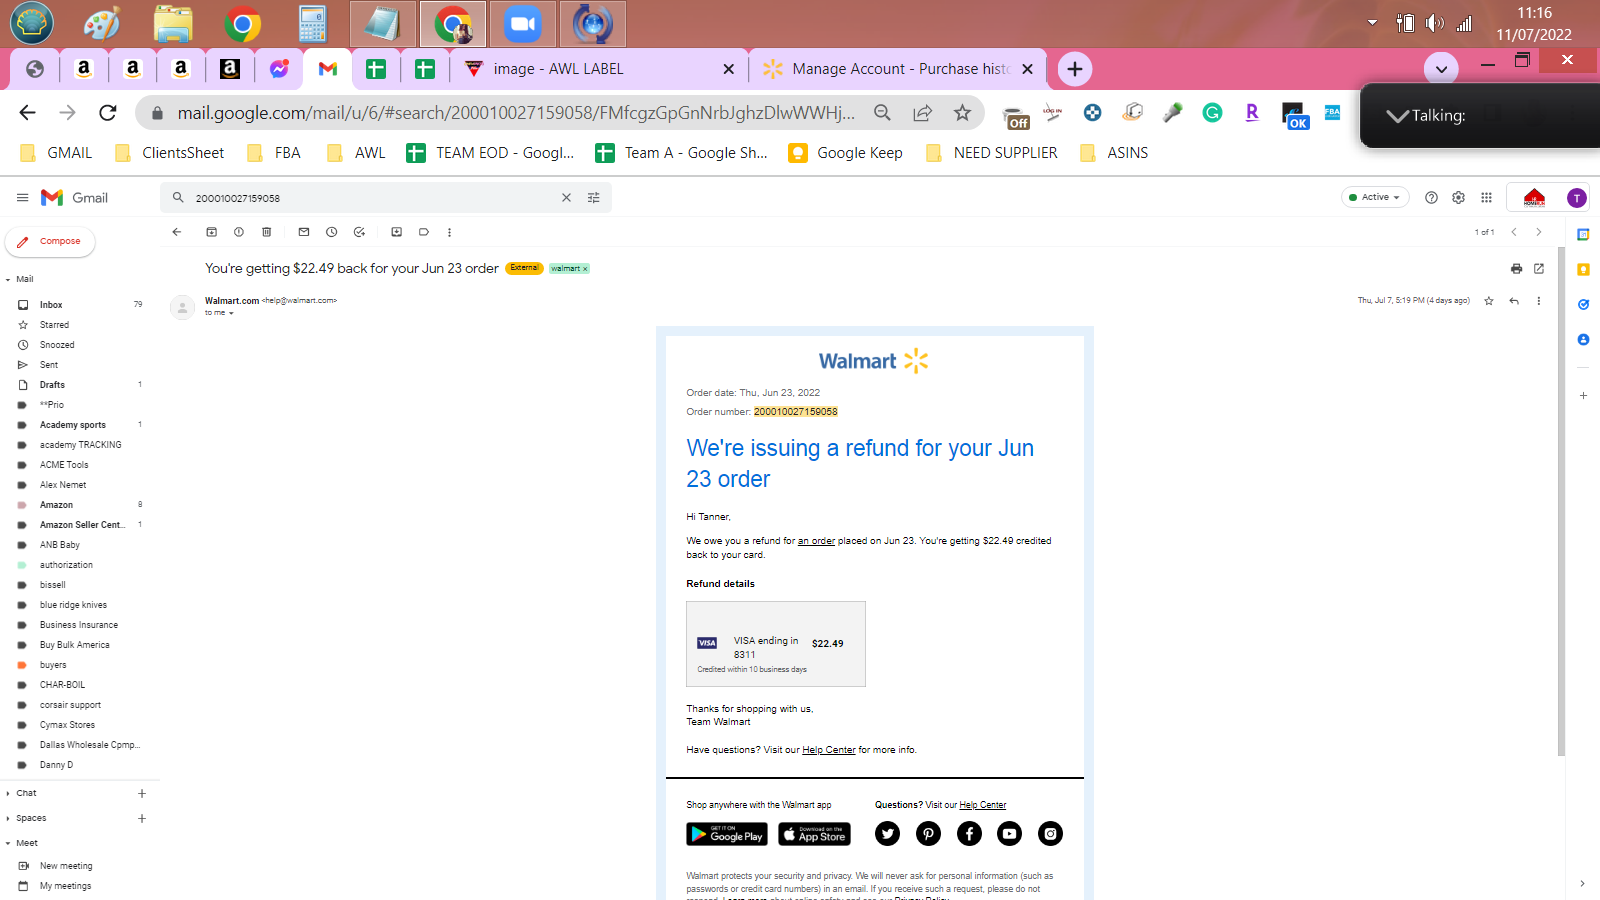
Task: Expand the Chat section
Action: pos(8,794)
